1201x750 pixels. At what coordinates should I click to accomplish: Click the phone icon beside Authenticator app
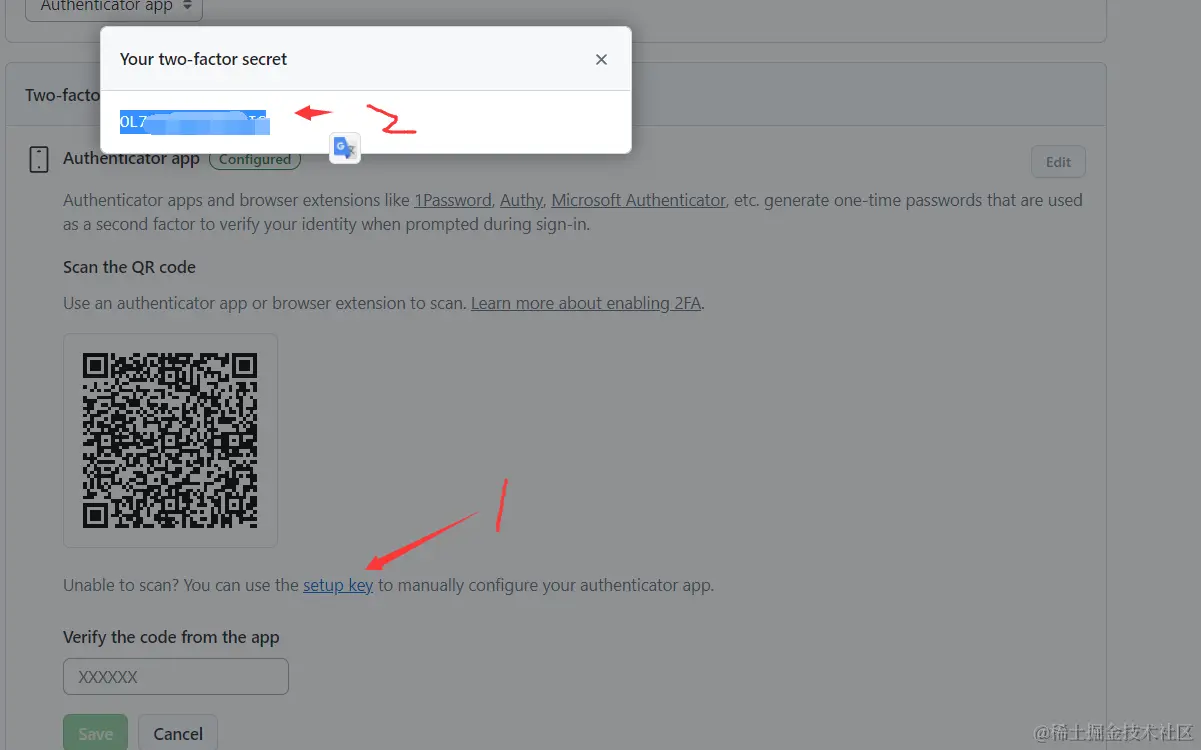[x=39, y=159]
